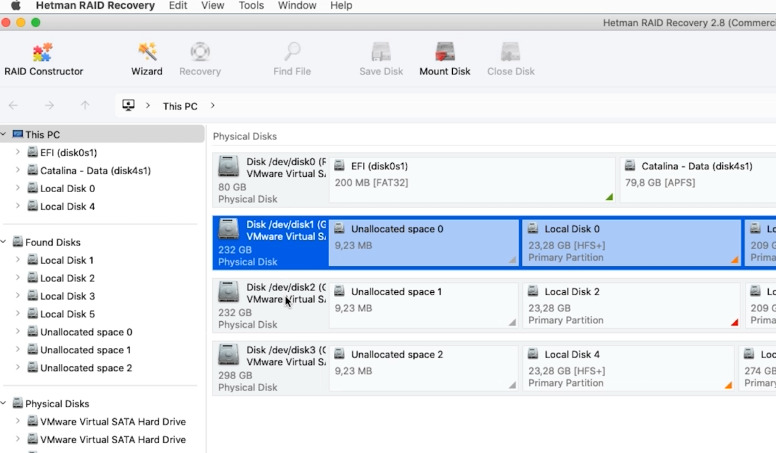776x453 pixels.
Task: Select Local Disk 3 in Found Disks
Action: click(x=67, y=296)
